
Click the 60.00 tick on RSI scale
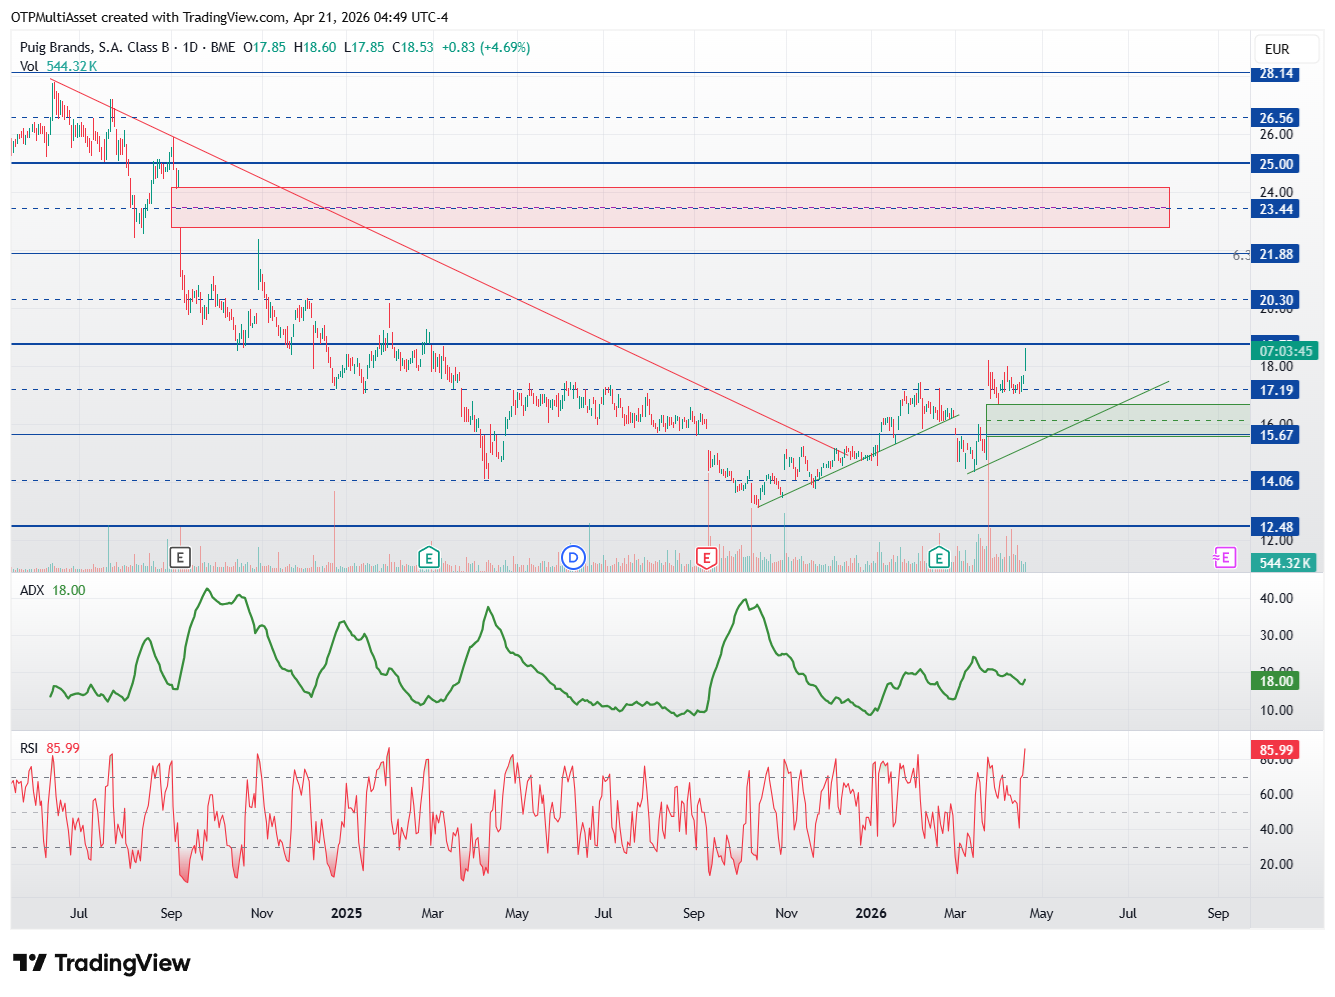(x=1276, y=794)
